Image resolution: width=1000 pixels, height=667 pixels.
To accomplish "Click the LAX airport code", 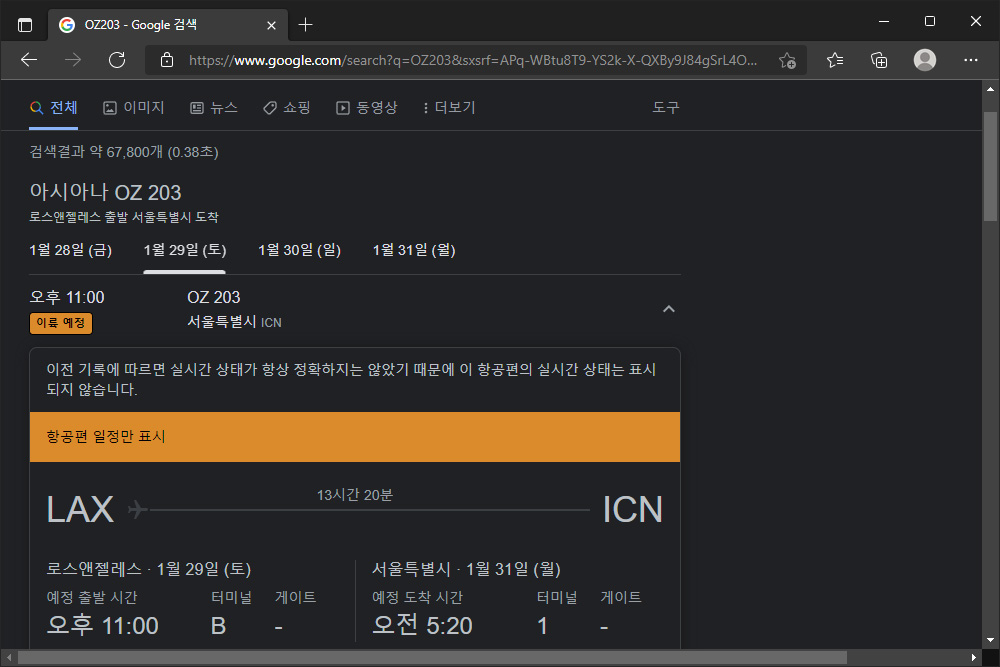I will coord(80,509).
